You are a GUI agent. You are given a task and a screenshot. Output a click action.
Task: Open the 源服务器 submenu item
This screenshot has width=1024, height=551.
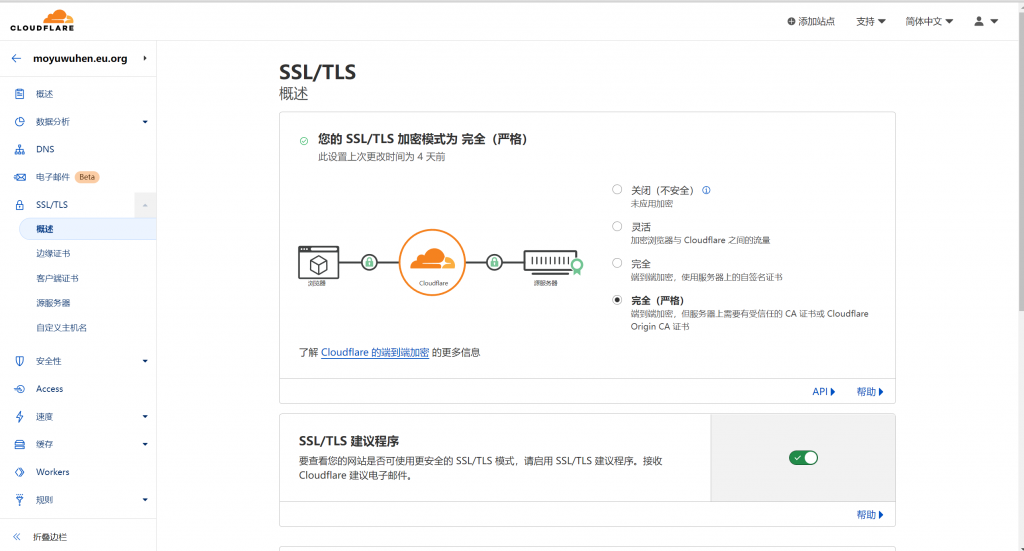[53, 303]
